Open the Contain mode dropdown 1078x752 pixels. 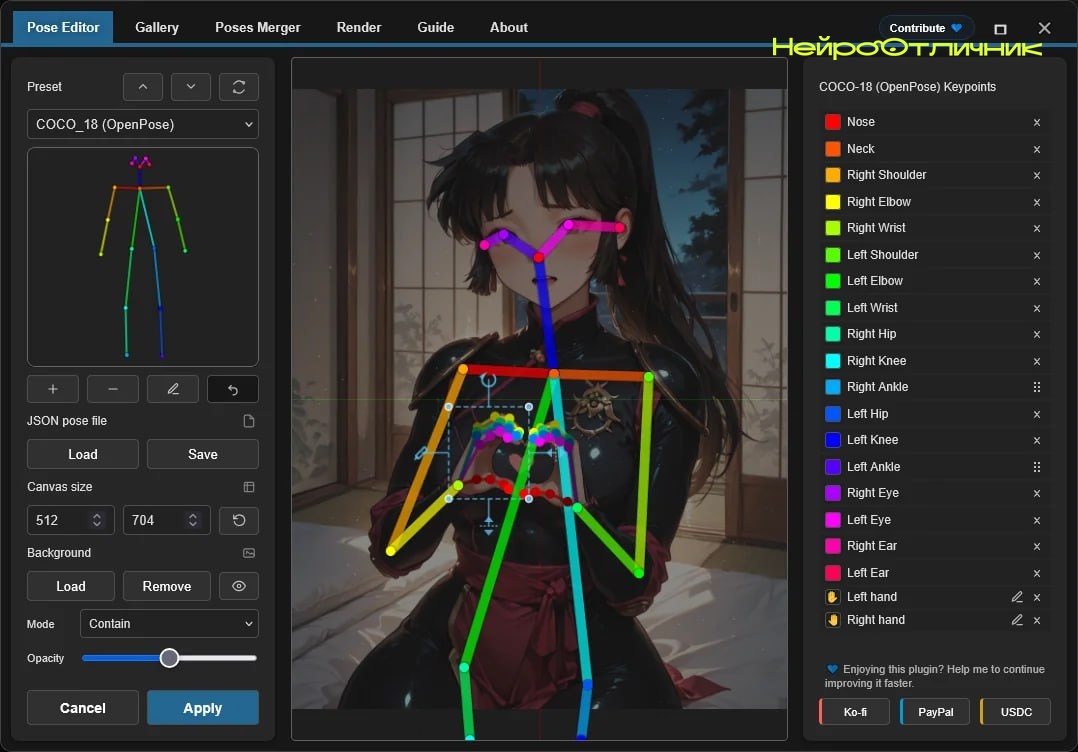pyautogui.click(x=170, y=623)
